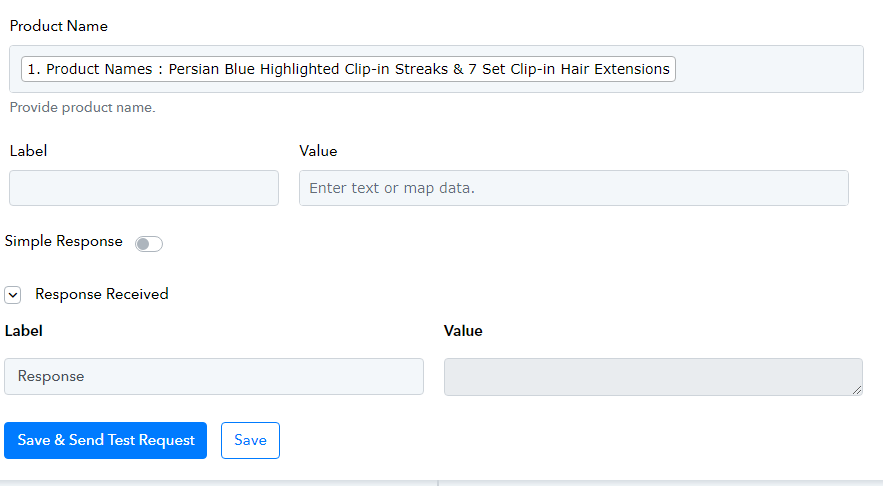Image resolution: width=883 pixels, height=486 pixels.
Task: Click the grey response Value textarea
Action: coord(653,377)
